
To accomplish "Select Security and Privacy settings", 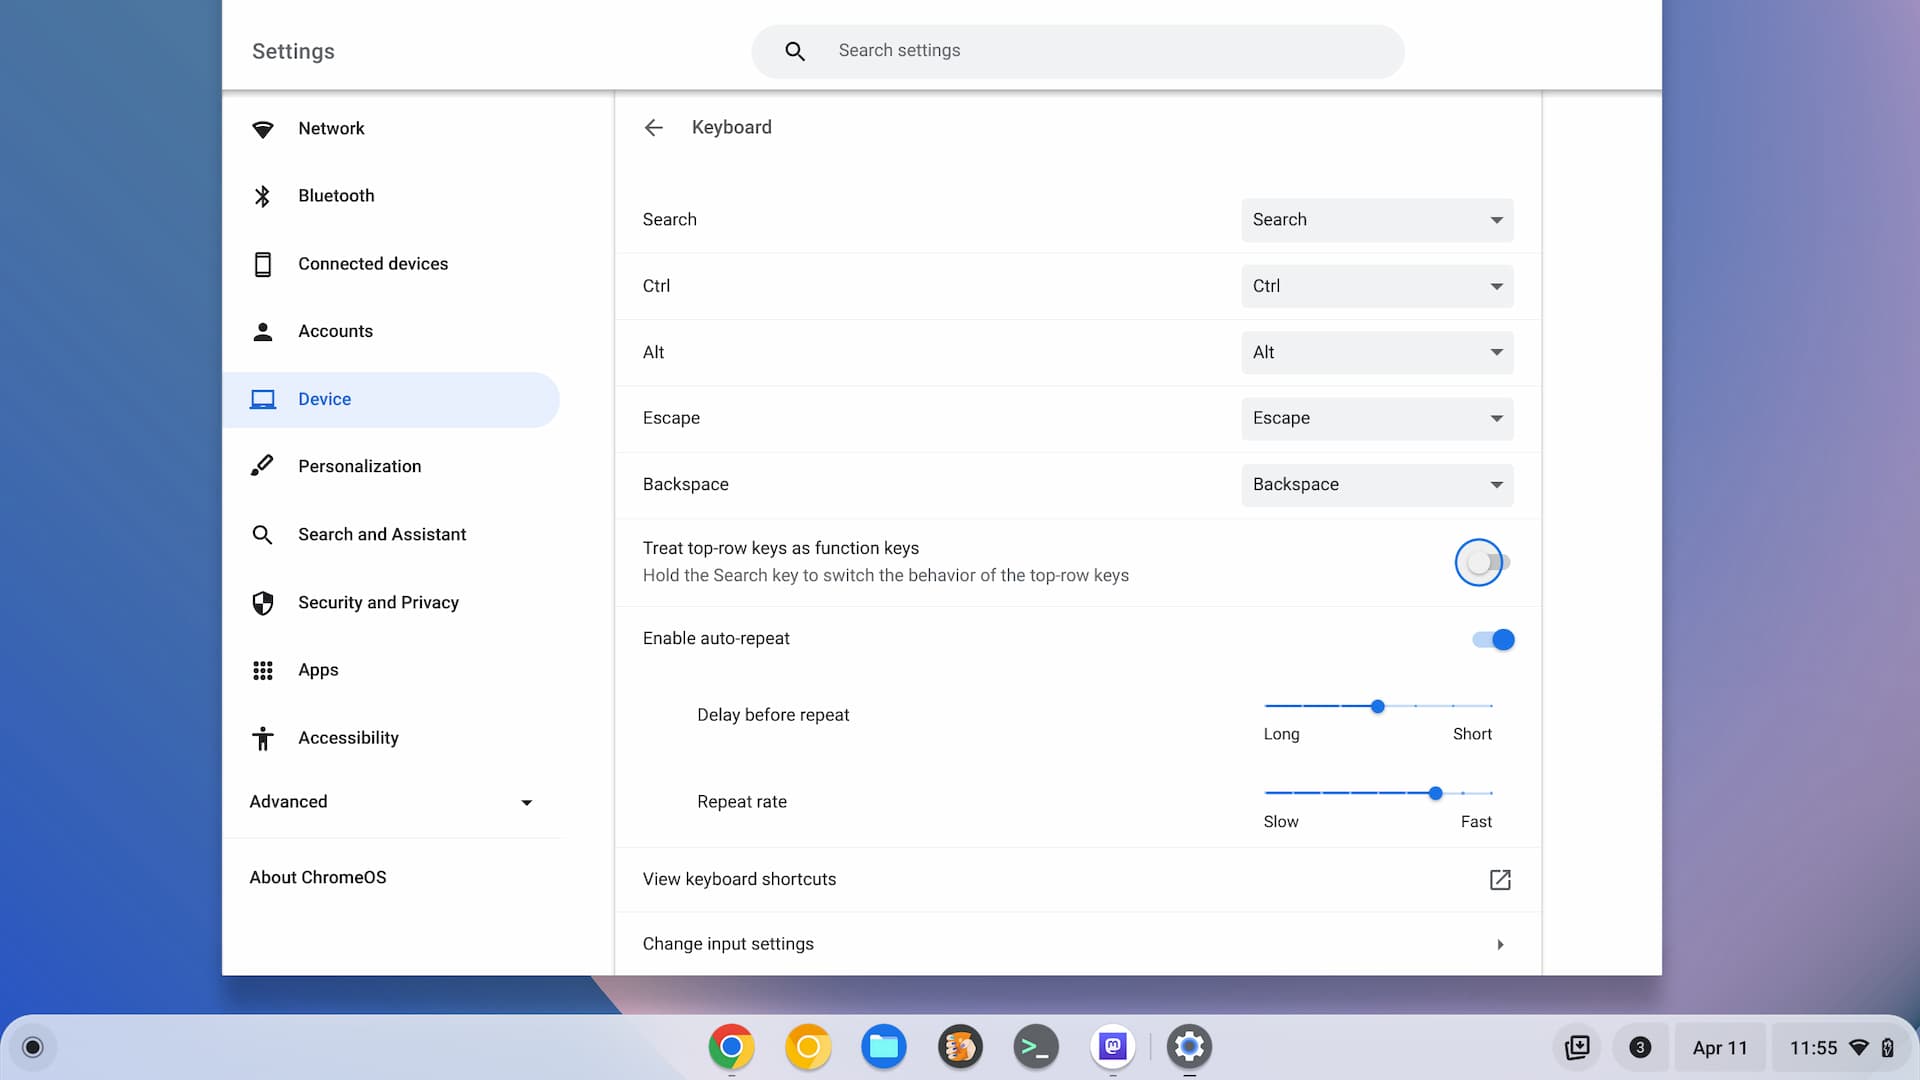I will click(x=378, y=601).
